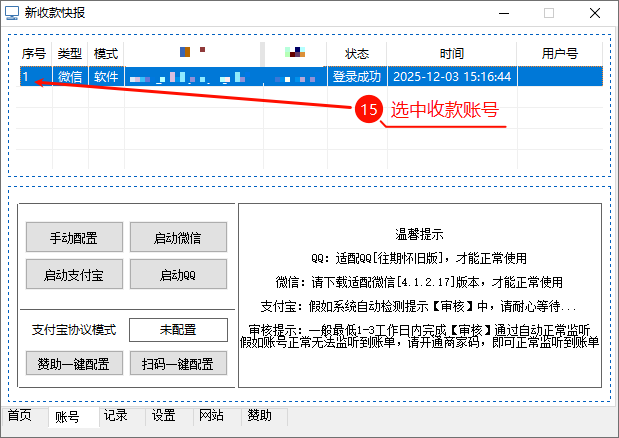This screenshot has height=438, width=619.
Task: Select the 赞助 tab
Action: point(259,416)
